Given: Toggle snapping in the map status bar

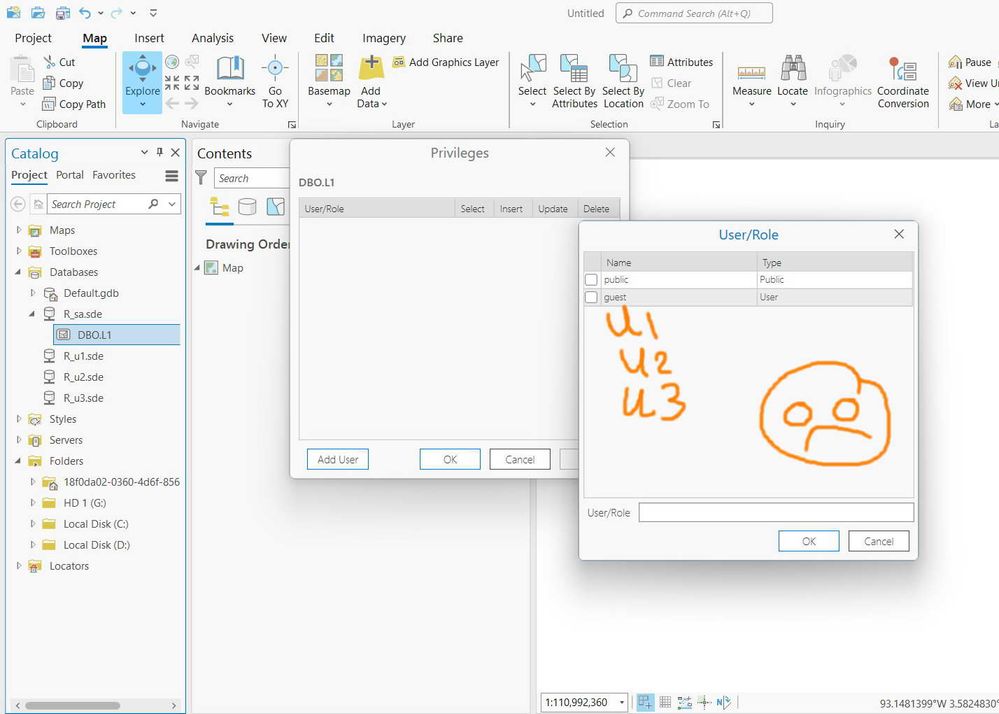Looking at the screenshot, I should [645, 702].
